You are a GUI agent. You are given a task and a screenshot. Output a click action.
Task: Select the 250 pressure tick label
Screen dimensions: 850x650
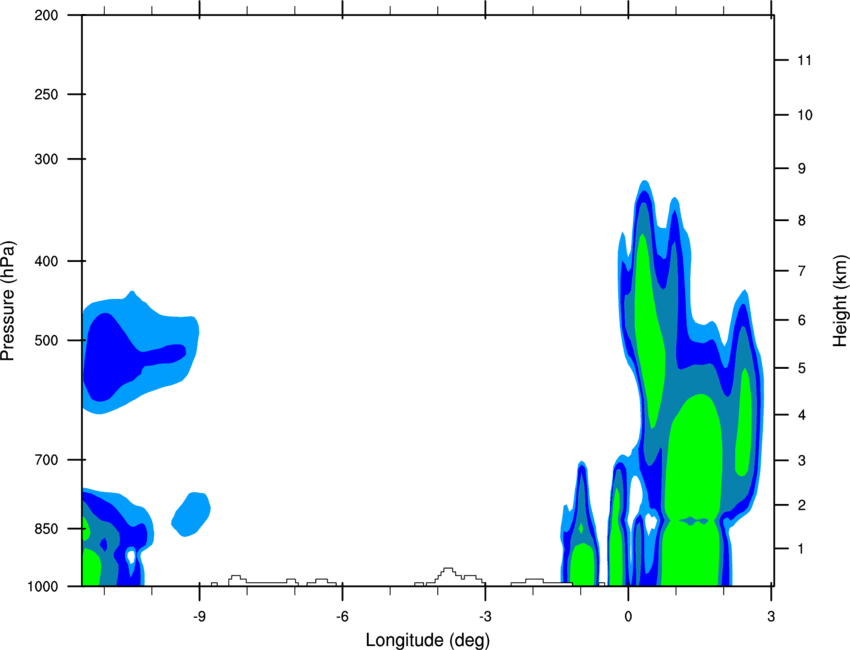click(47, 94)
